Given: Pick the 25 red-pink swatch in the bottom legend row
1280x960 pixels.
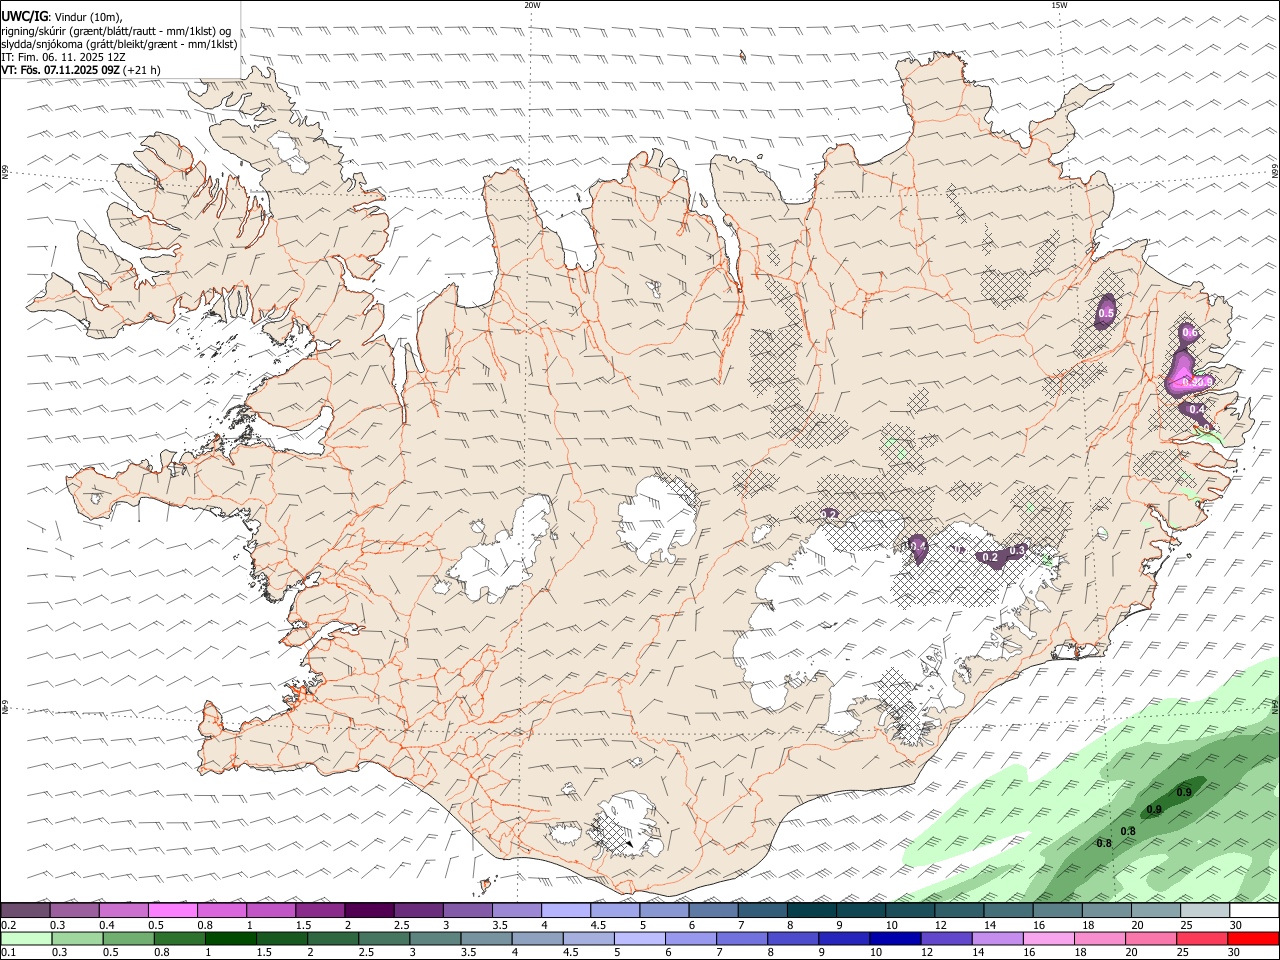Looking at the screenshot, I should (1202, 939).
